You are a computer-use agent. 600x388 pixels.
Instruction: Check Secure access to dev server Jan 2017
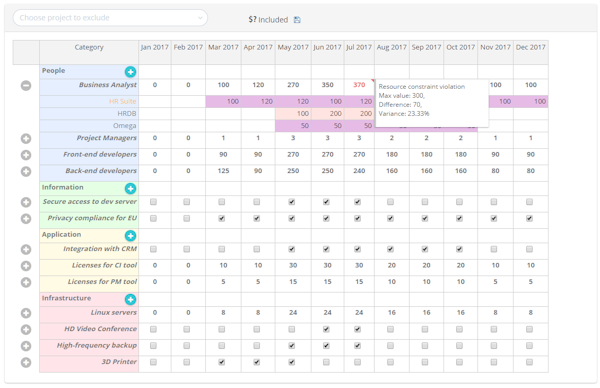tap(153, 202)
